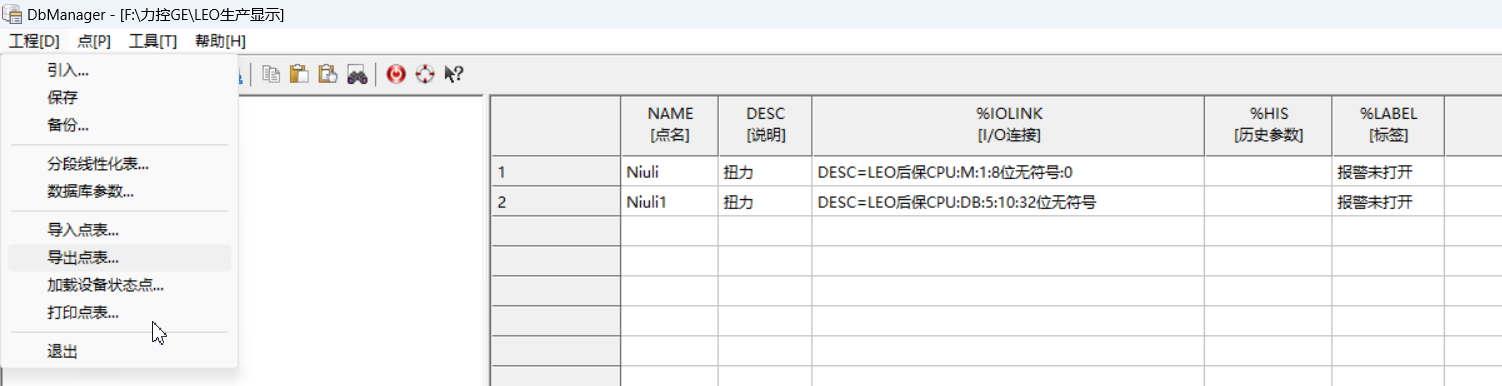
Task: Open the 工具[T] menu
Action: (x=153, y=41)
